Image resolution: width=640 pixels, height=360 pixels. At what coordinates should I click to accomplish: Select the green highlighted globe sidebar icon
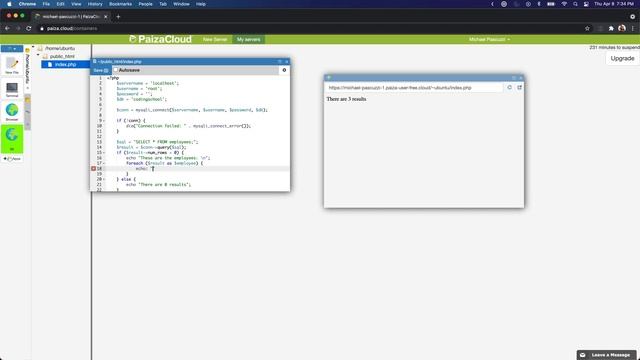point(12,138)
